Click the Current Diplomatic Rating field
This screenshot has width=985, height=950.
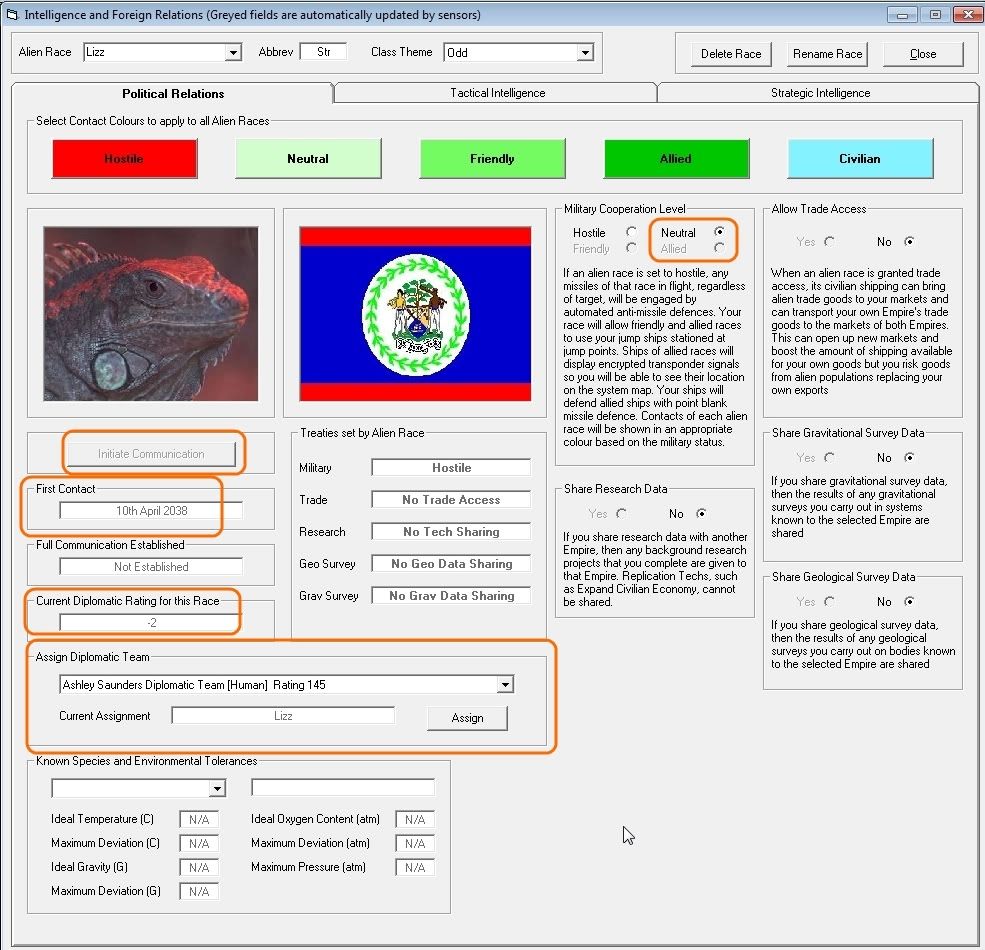(x=151, y=623)
